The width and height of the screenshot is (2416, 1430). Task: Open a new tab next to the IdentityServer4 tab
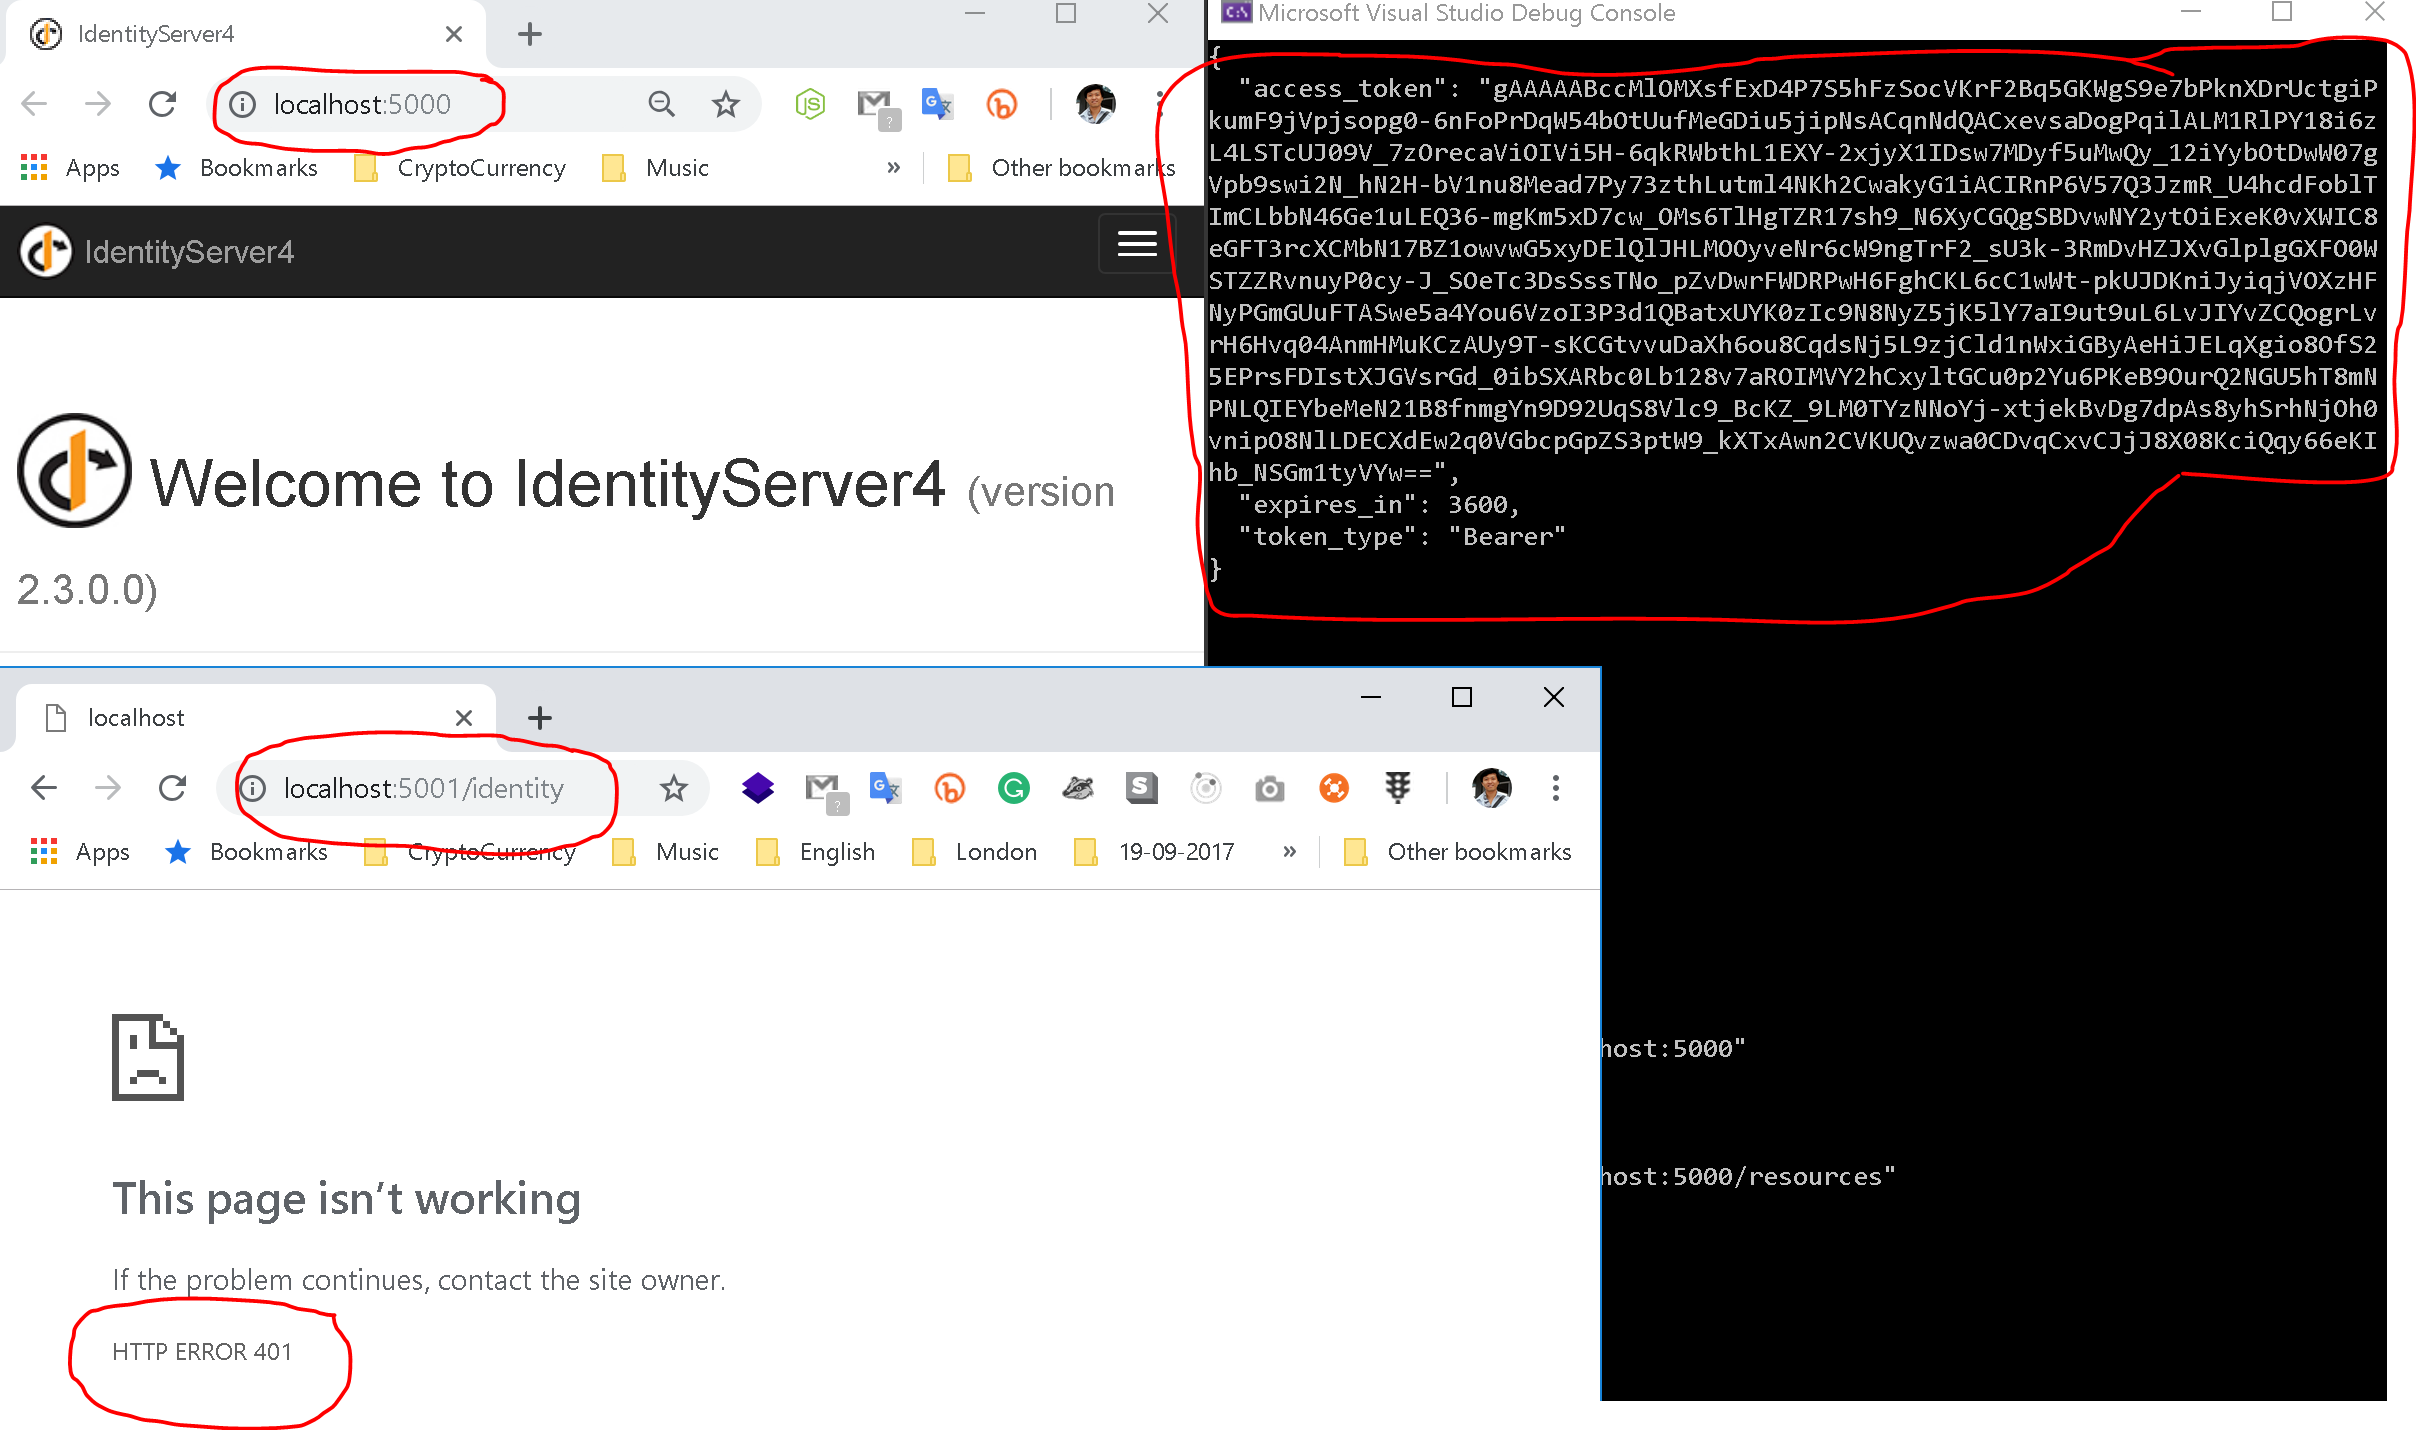tap(530, 35)
